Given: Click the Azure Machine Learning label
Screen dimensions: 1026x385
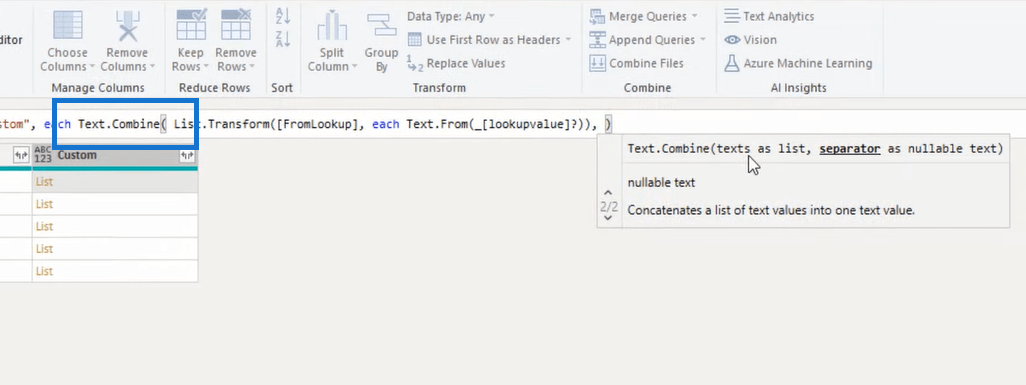Looking at the screenshot, I should click(807, 64).
